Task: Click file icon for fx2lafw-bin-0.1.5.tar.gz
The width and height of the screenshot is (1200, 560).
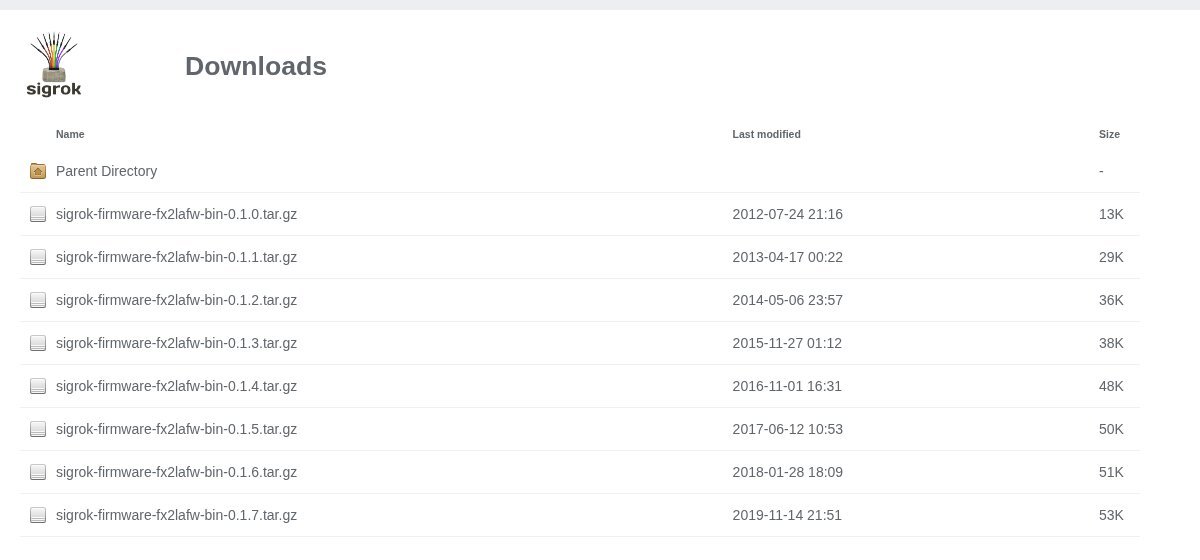Action: 38,429
